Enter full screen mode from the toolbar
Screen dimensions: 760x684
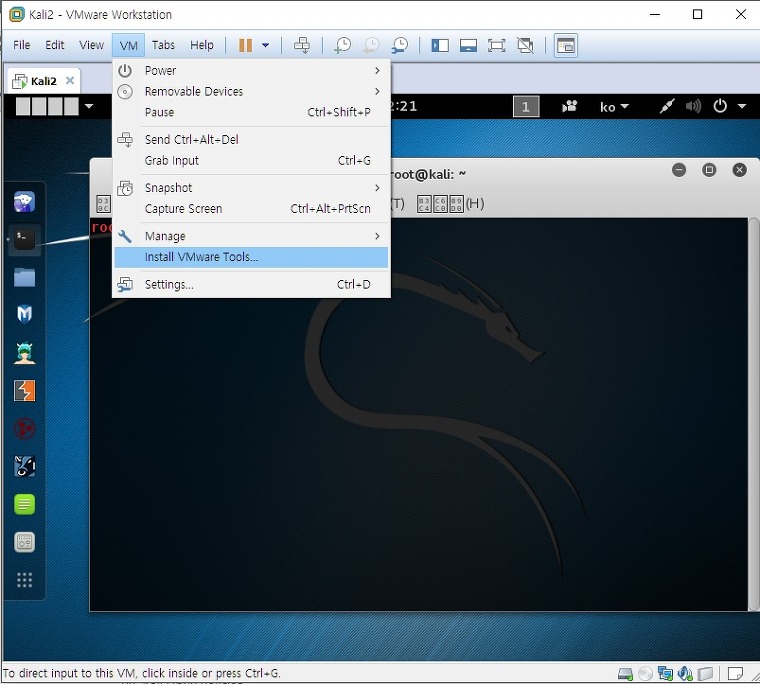point(496,46)
